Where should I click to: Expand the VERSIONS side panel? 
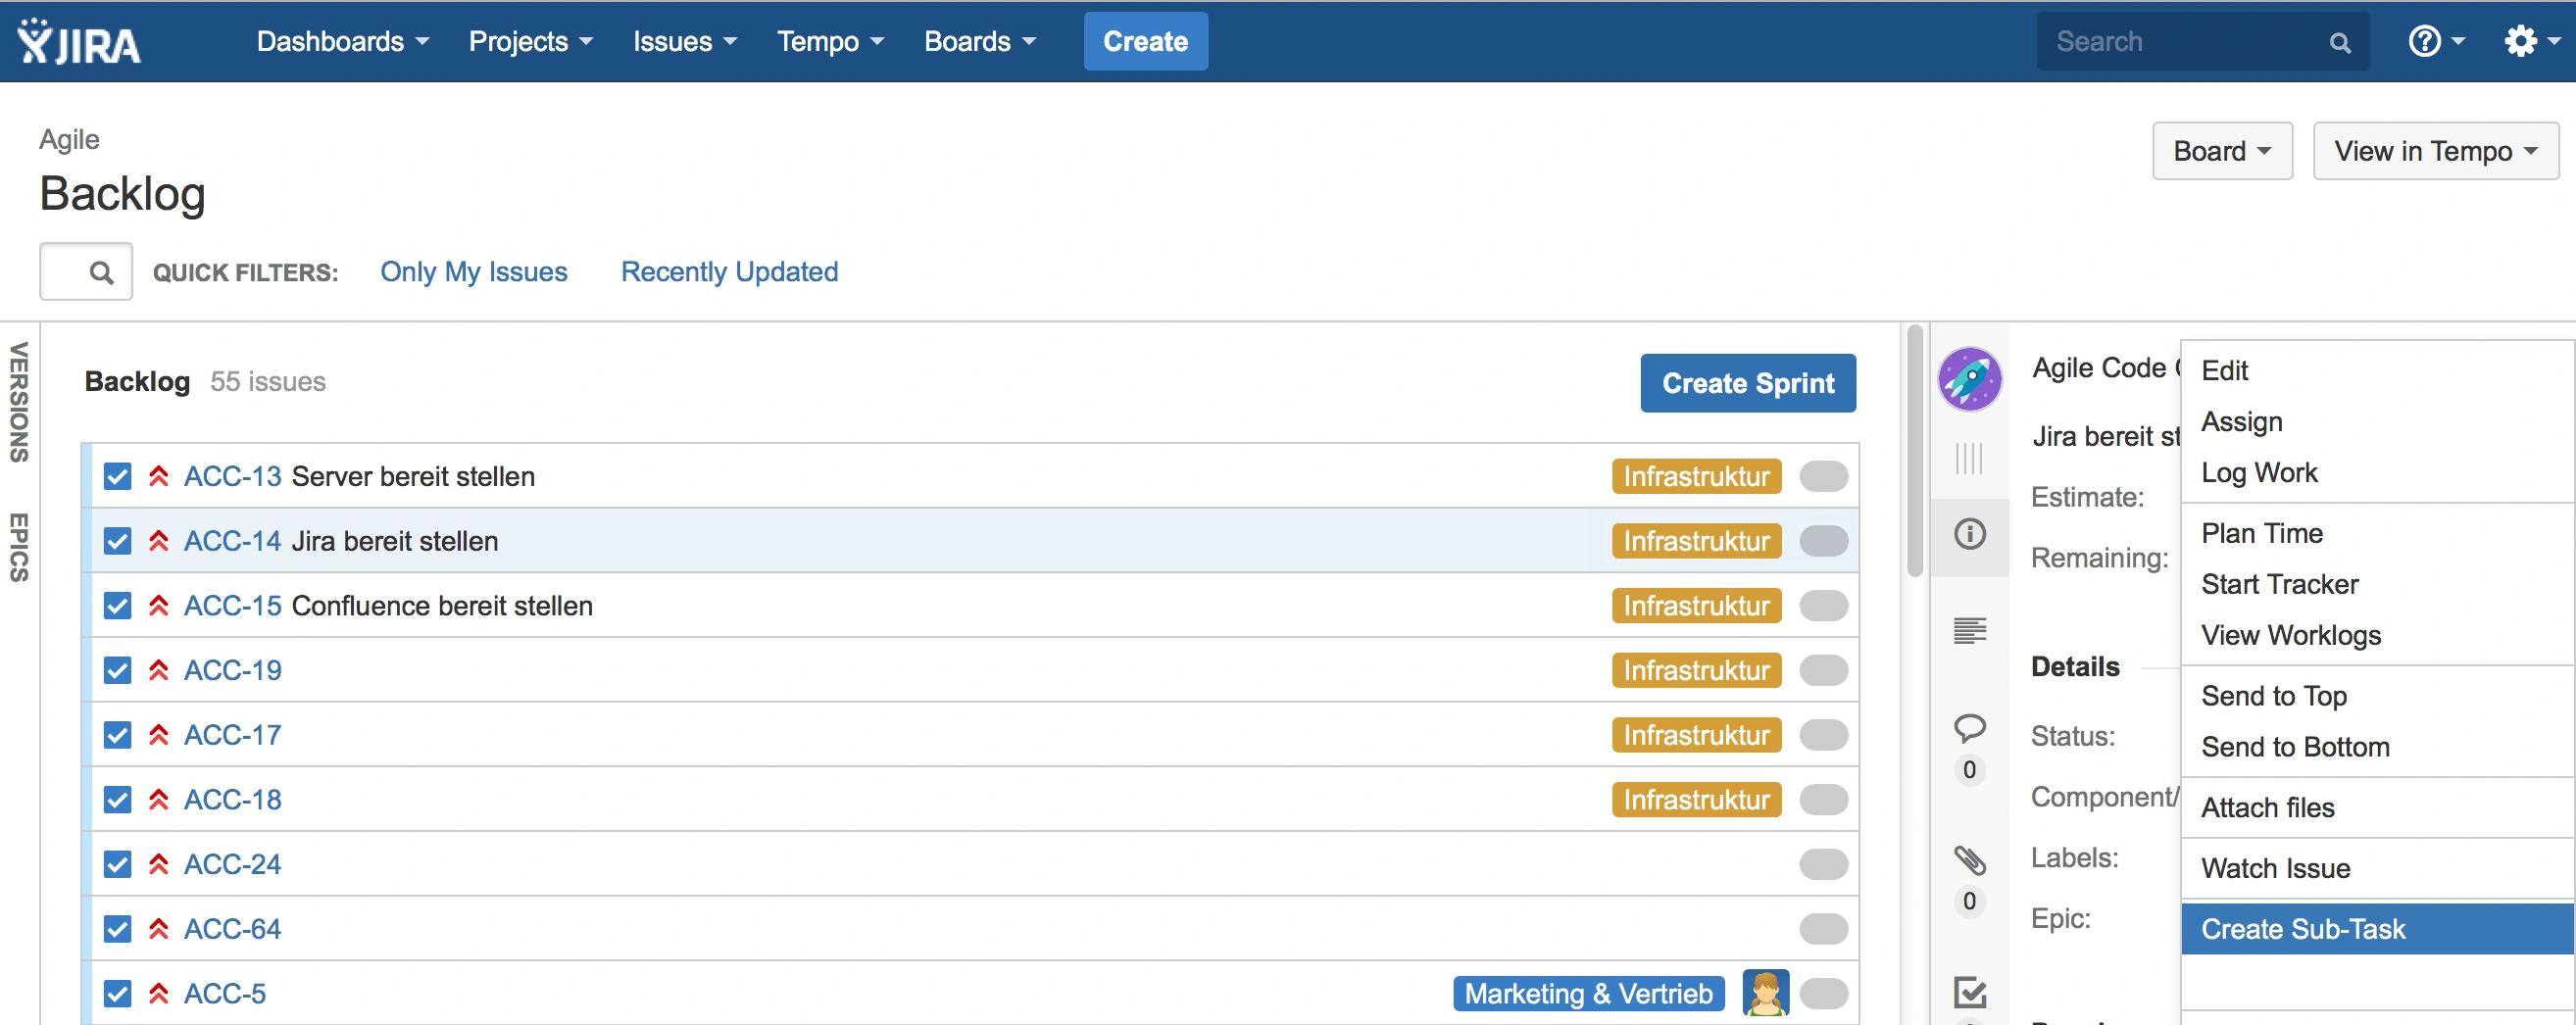click(19, 402)
